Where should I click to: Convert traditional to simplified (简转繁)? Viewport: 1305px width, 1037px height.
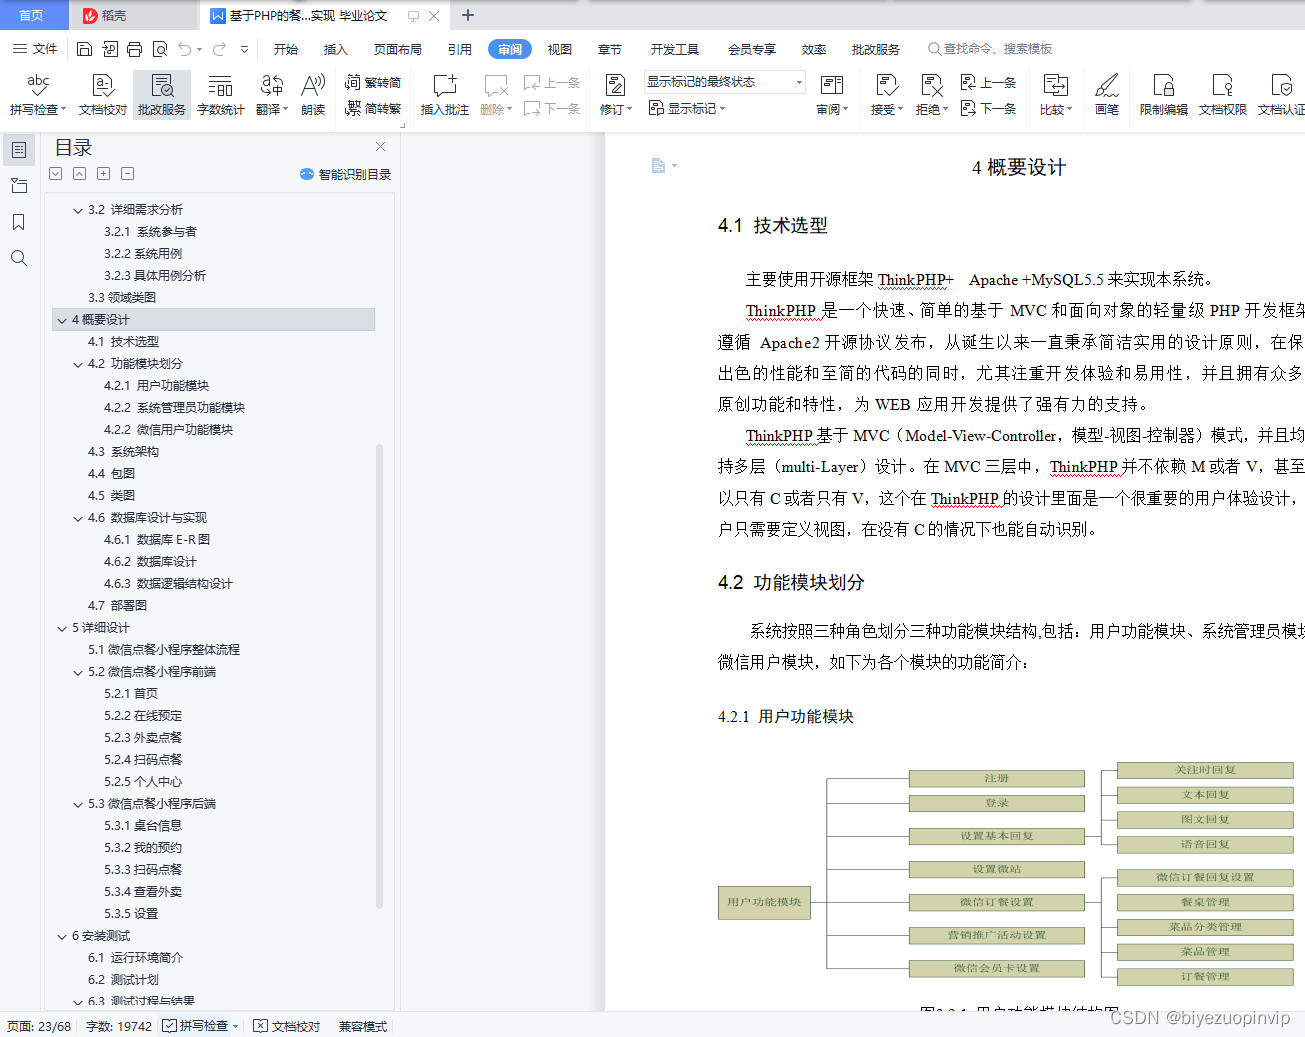click(x=372, y=109)
